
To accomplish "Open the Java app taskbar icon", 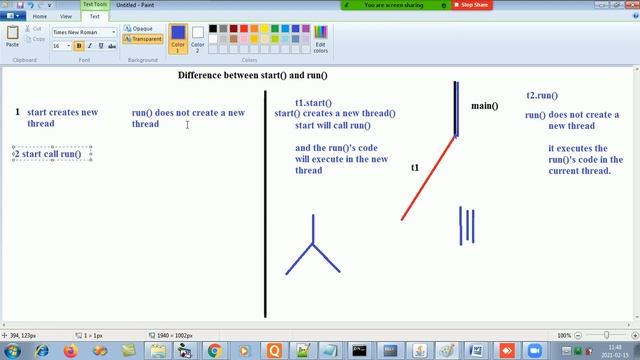I will (x=420, y=351).
